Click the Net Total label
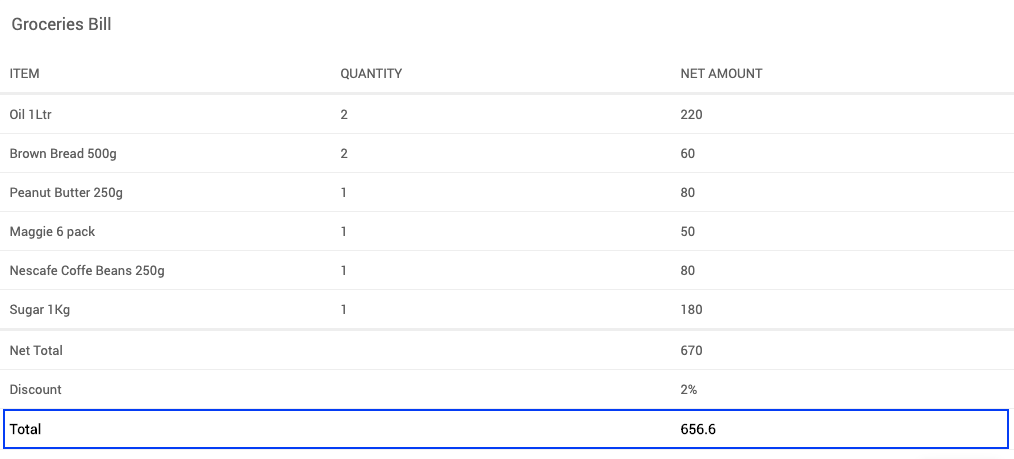 pos(36,351)
